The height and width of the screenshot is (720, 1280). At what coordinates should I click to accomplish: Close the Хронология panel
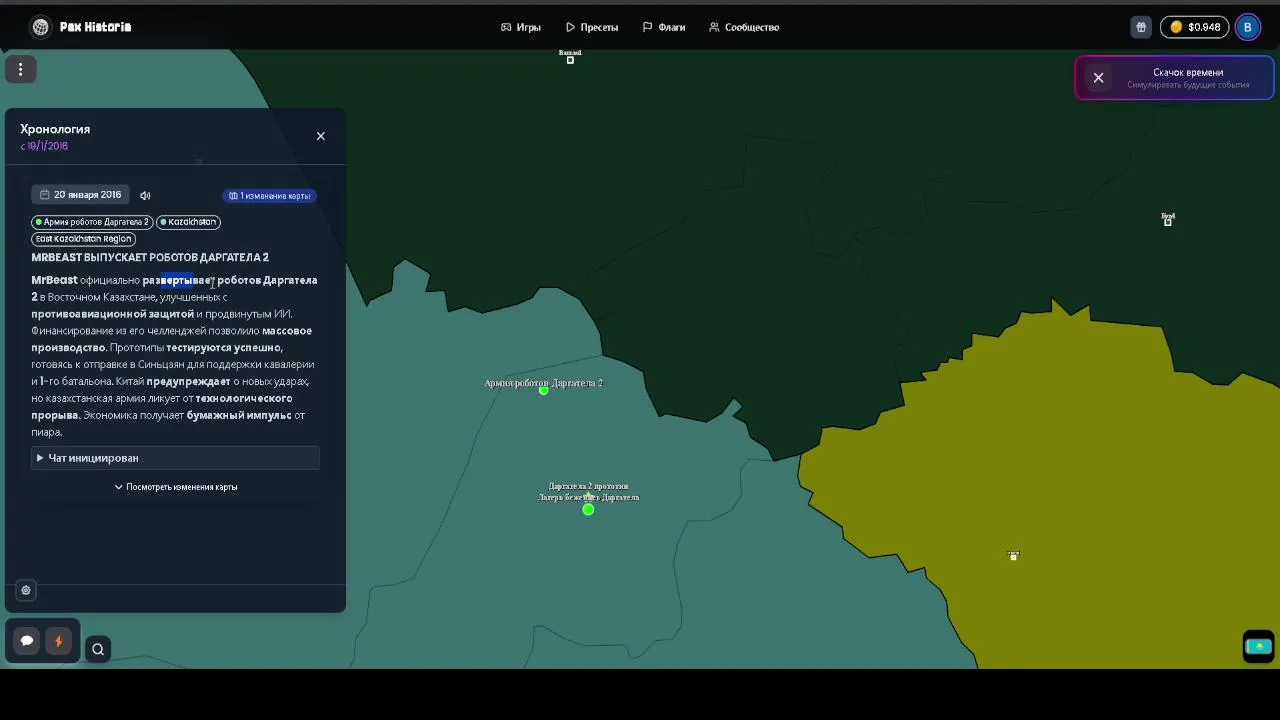coord(321,136)
